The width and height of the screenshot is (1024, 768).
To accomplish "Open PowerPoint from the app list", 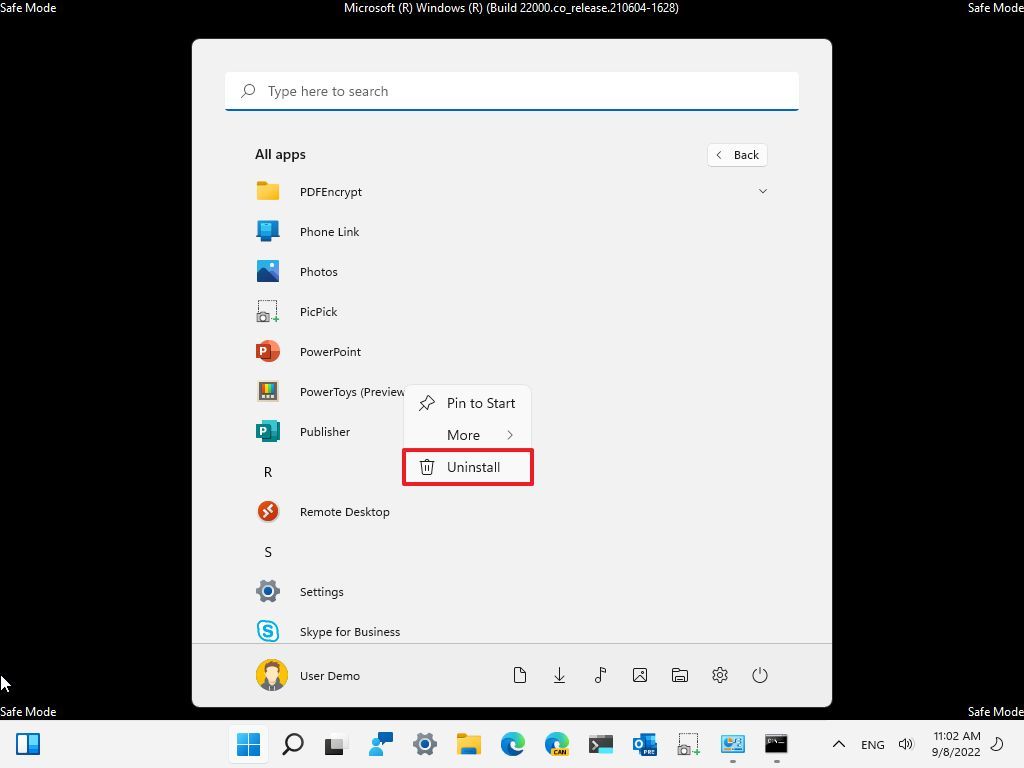I will (330, 351).
